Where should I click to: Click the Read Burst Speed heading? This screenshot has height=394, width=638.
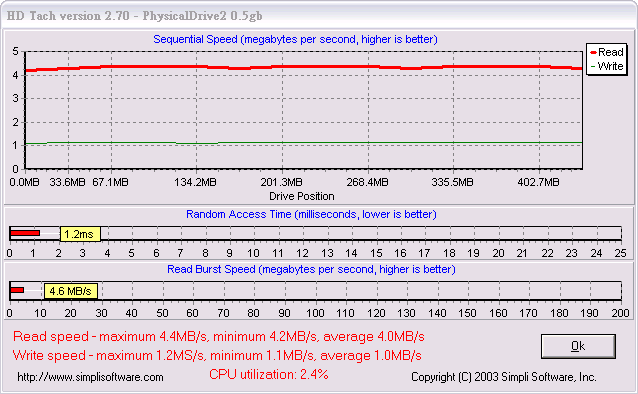pos(311,269)
